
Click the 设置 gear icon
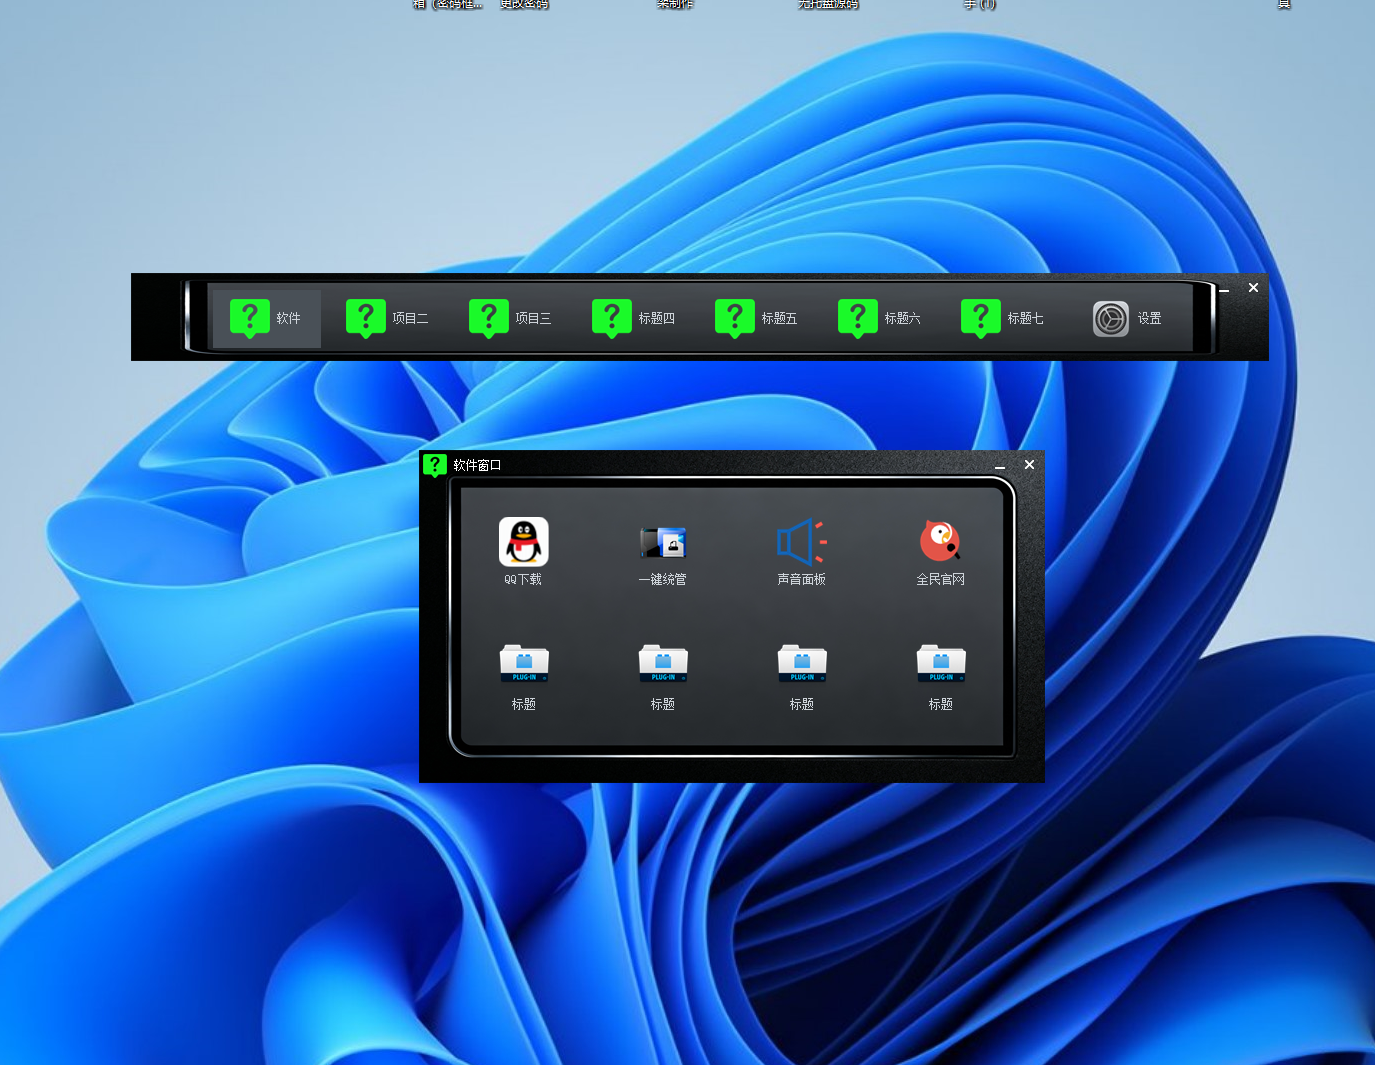tap(1111, 319)
